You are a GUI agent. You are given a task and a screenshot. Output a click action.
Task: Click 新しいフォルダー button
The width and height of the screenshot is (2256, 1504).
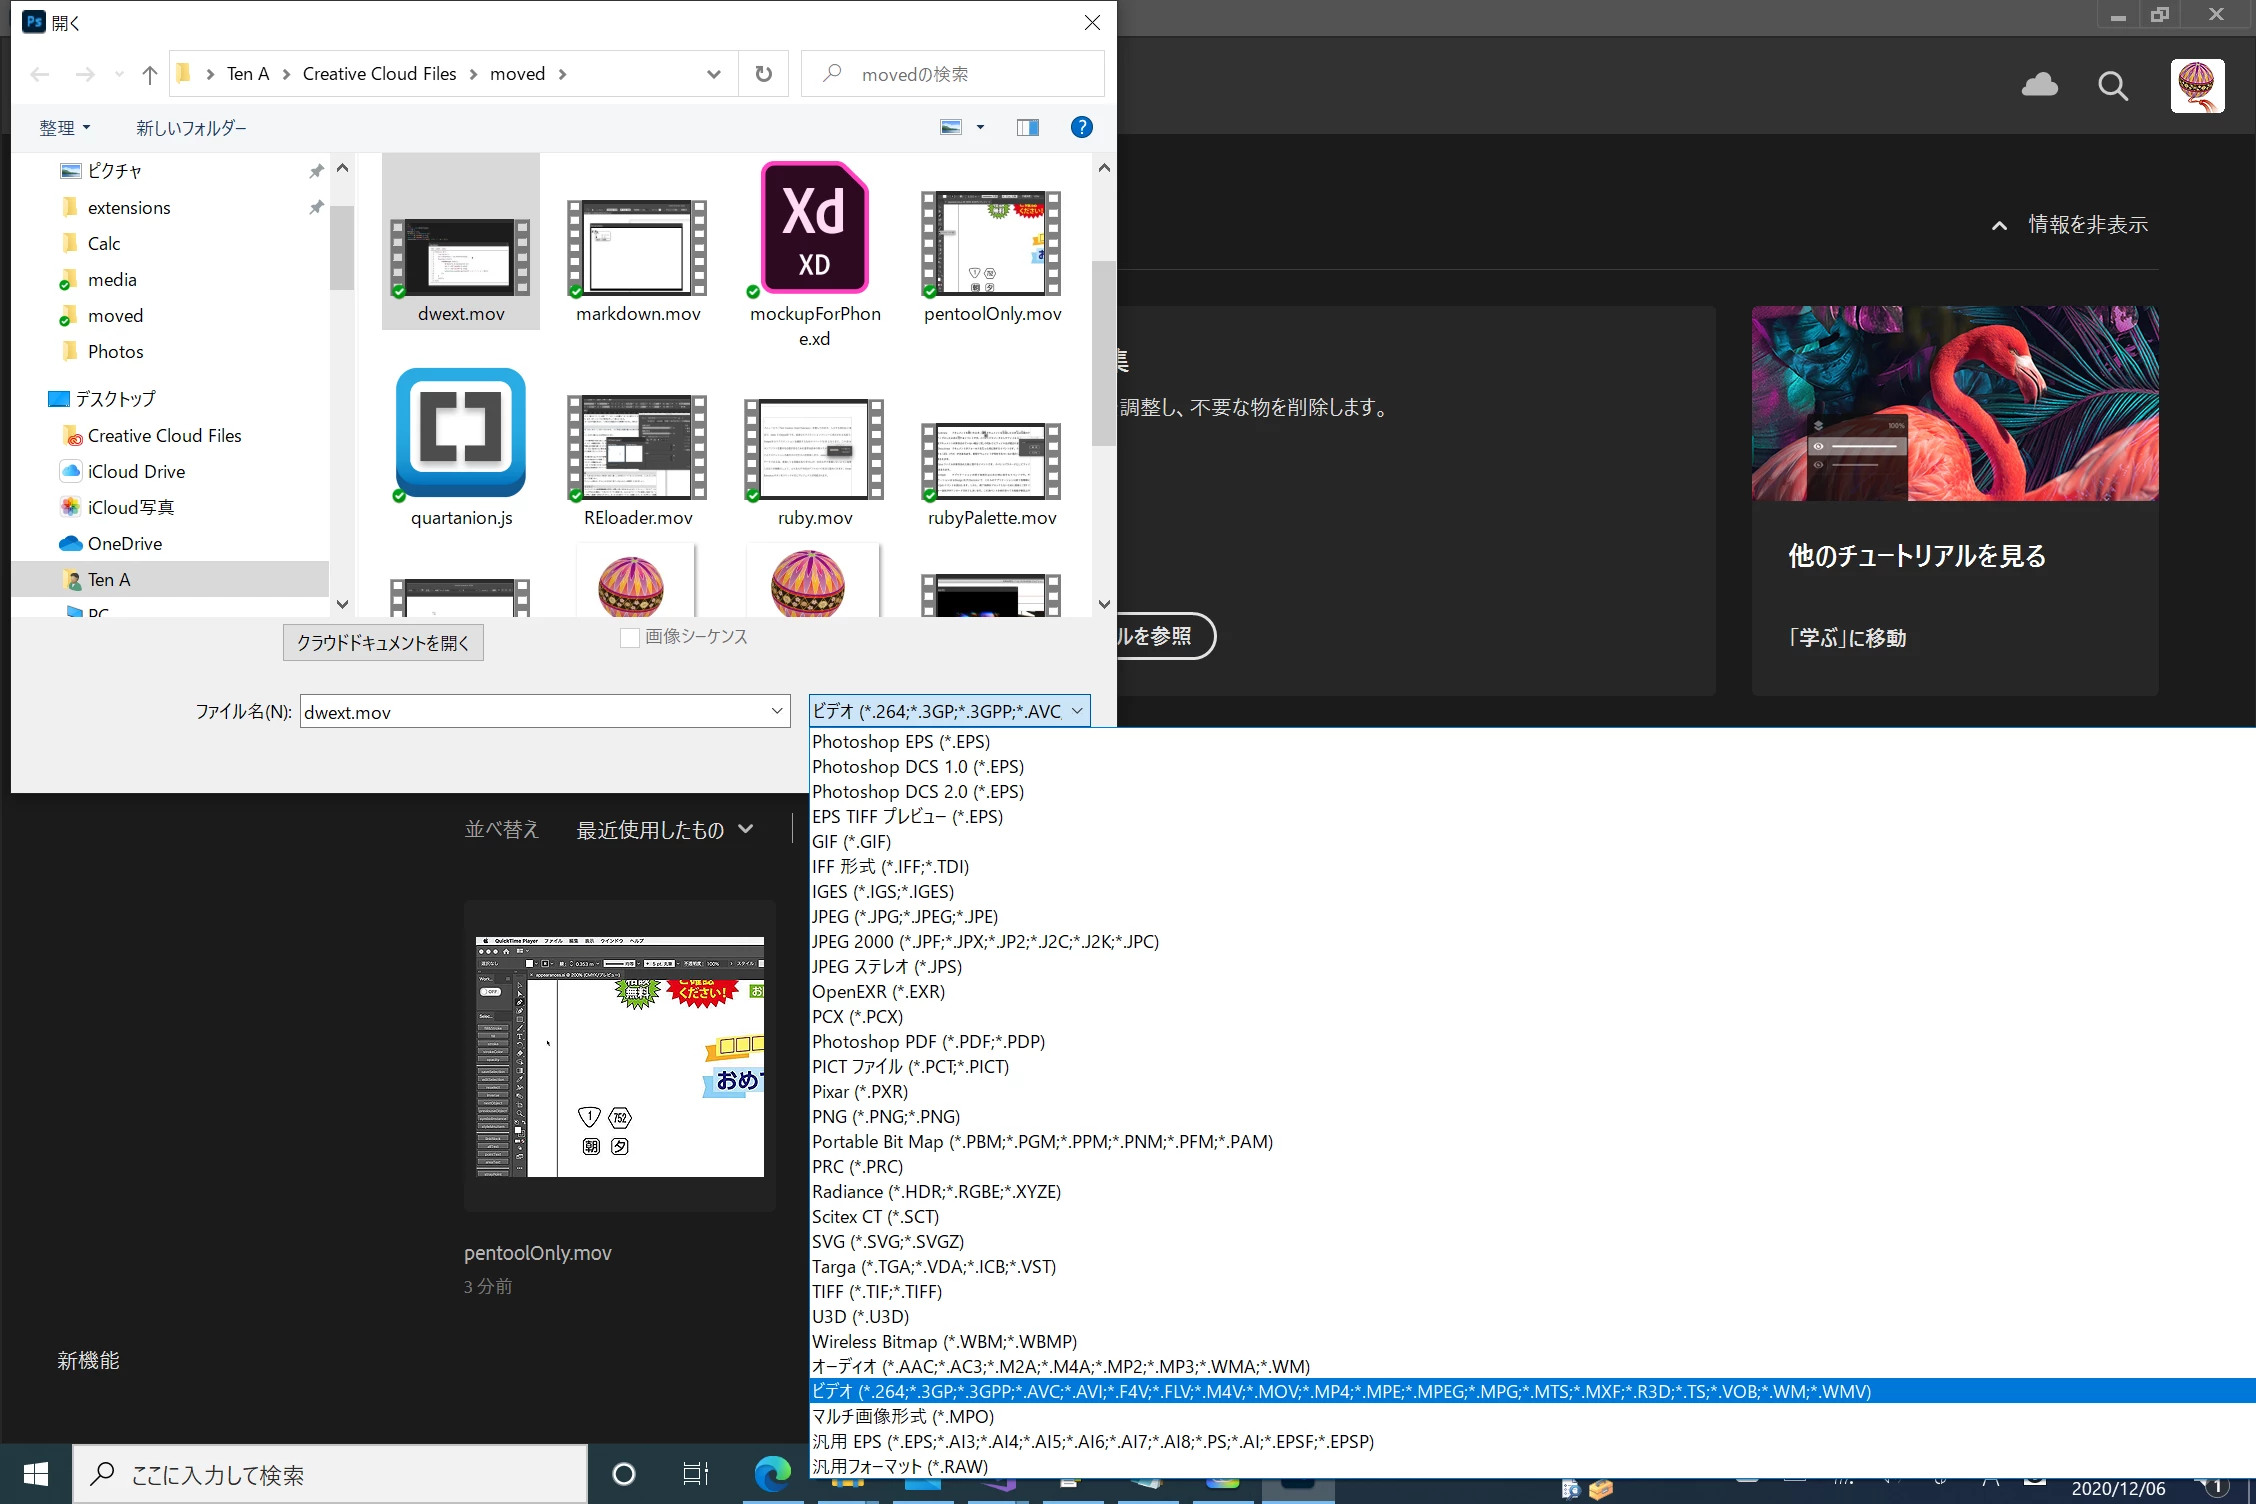pos(191,128)
